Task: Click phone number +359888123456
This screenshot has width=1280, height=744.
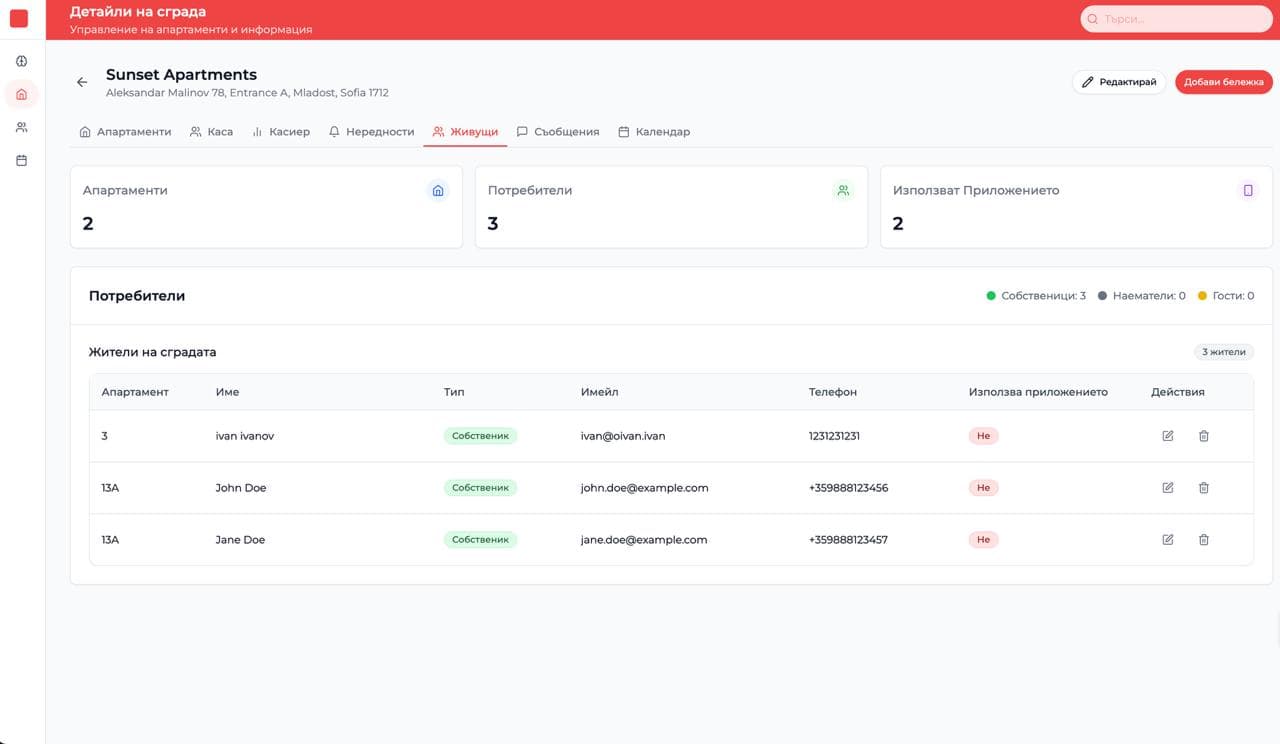Action: coord(848,488)
